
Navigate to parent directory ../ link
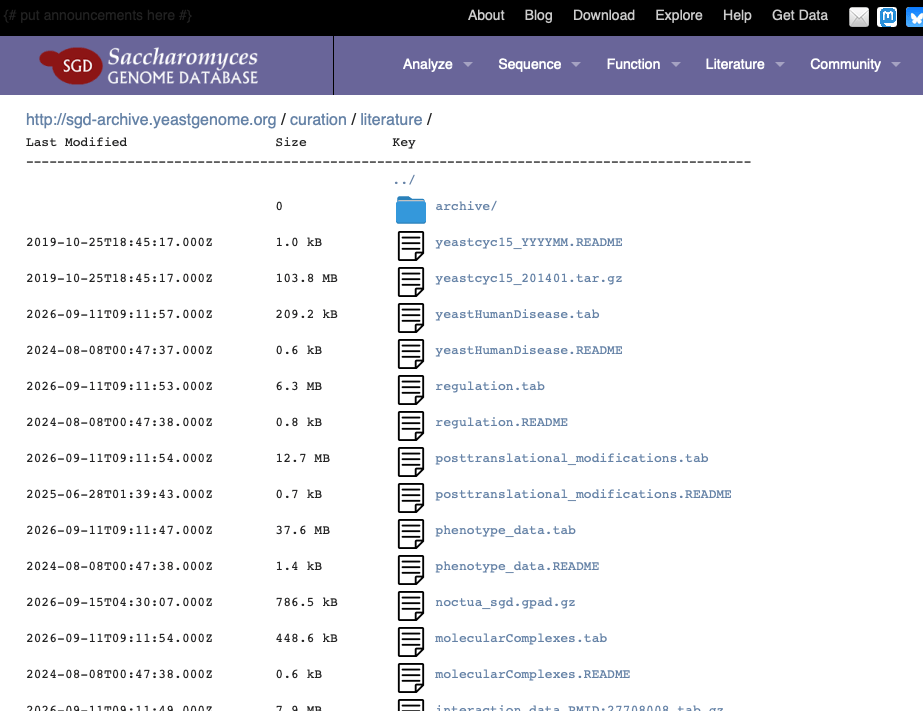(x=404, y=180)
